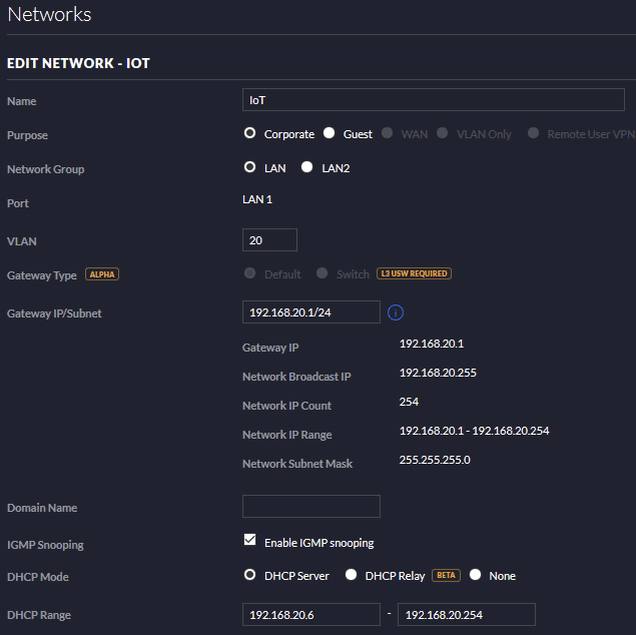This screenshot has height=635, width=636.
Task: Select Guest as network purpose
Action: 328,134
